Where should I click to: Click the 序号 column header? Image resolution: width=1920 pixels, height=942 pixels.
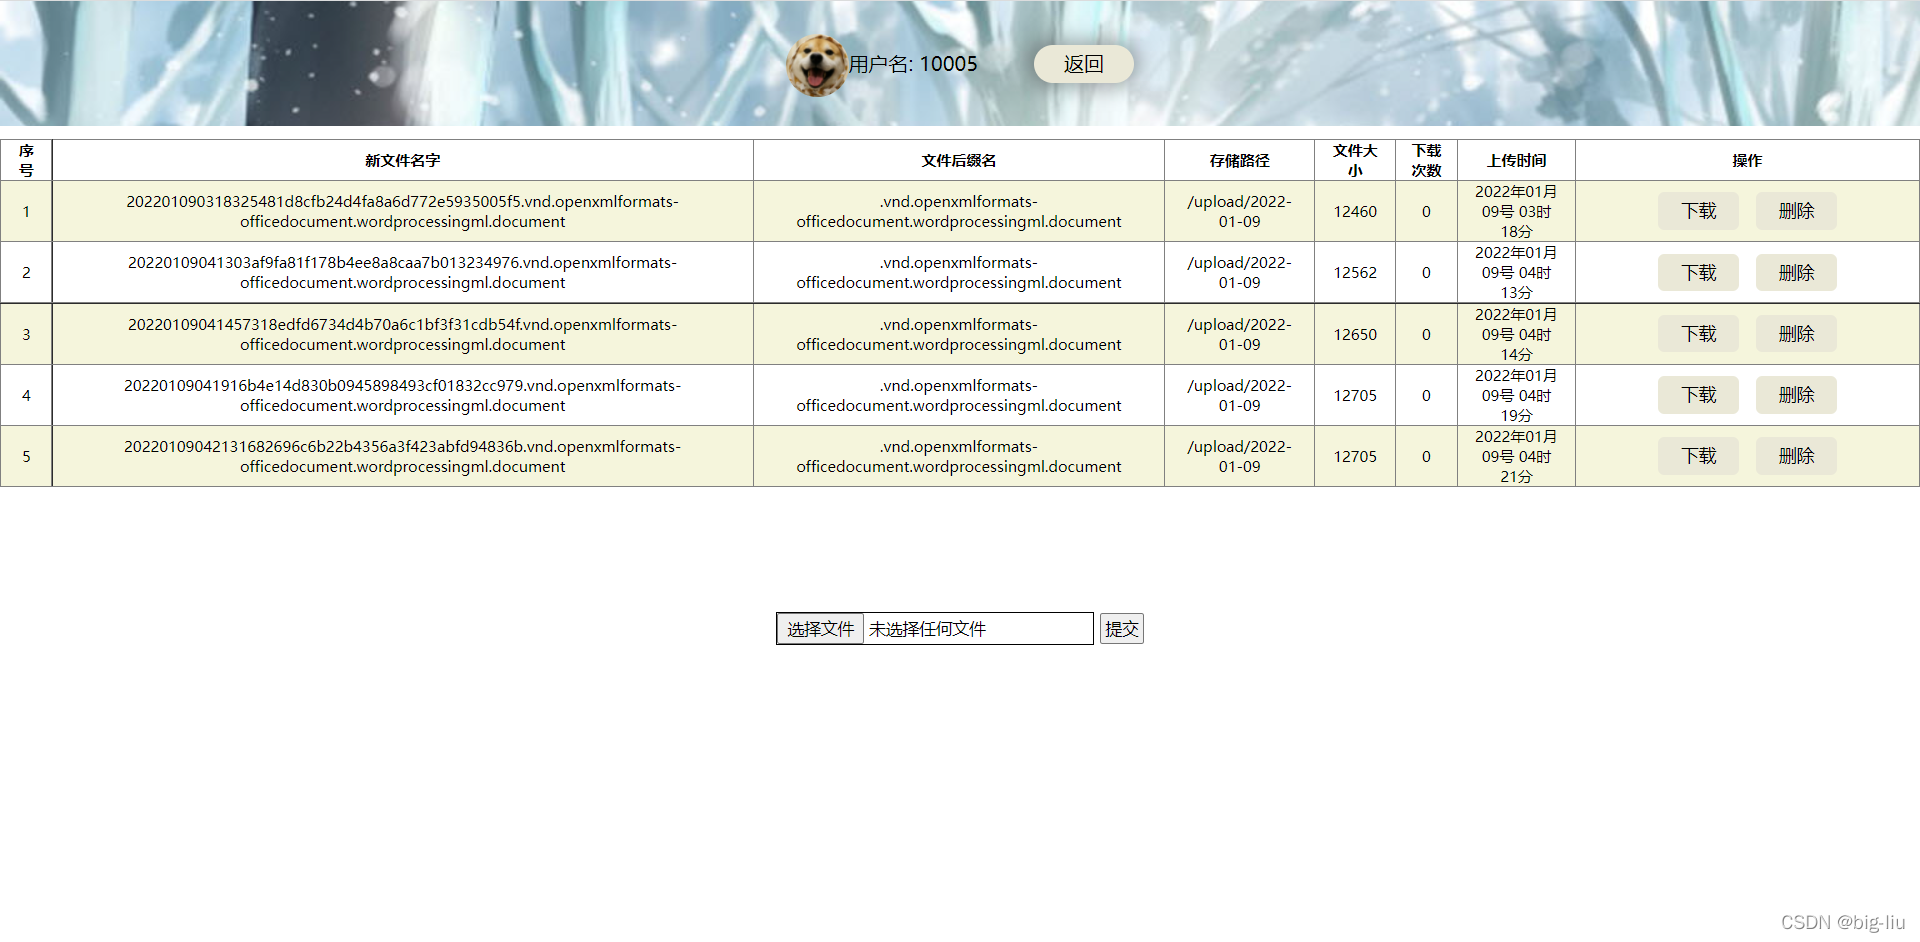[26, 160]
